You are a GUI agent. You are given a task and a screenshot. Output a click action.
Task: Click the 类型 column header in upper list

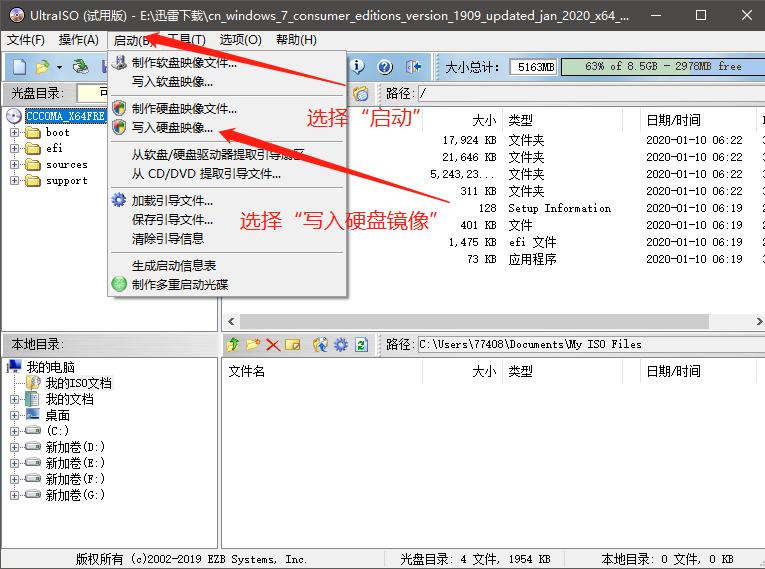coord(563,120)
